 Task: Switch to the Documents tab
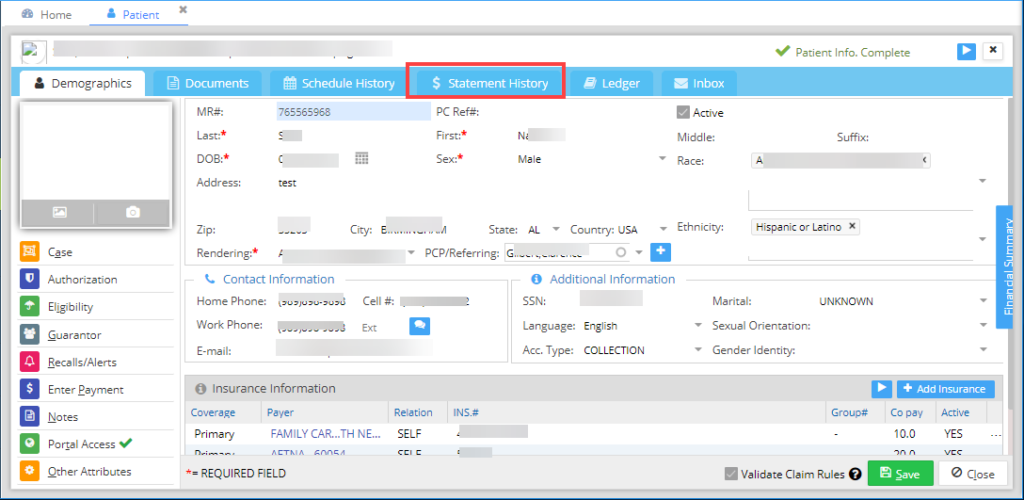tap(208, 84)
